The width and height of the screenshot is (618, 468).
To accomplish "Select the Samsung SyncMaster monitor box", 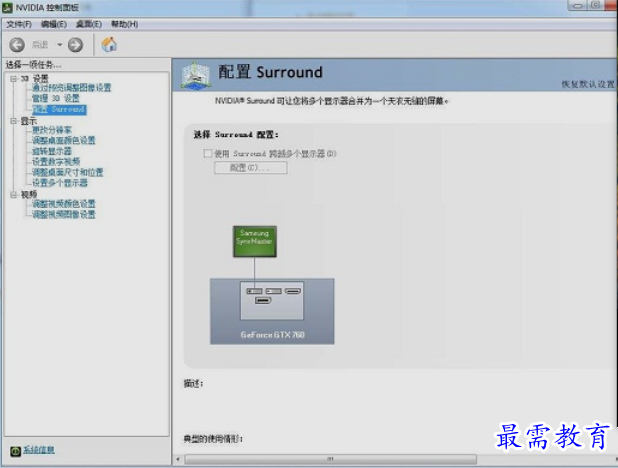I will tap(255, 242).
